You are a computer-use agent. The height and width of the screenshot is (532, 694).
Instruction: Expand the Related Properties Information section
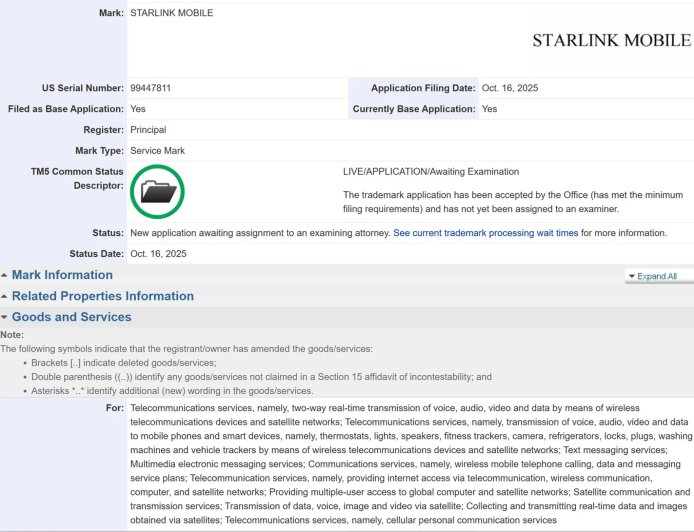[102, 296]
